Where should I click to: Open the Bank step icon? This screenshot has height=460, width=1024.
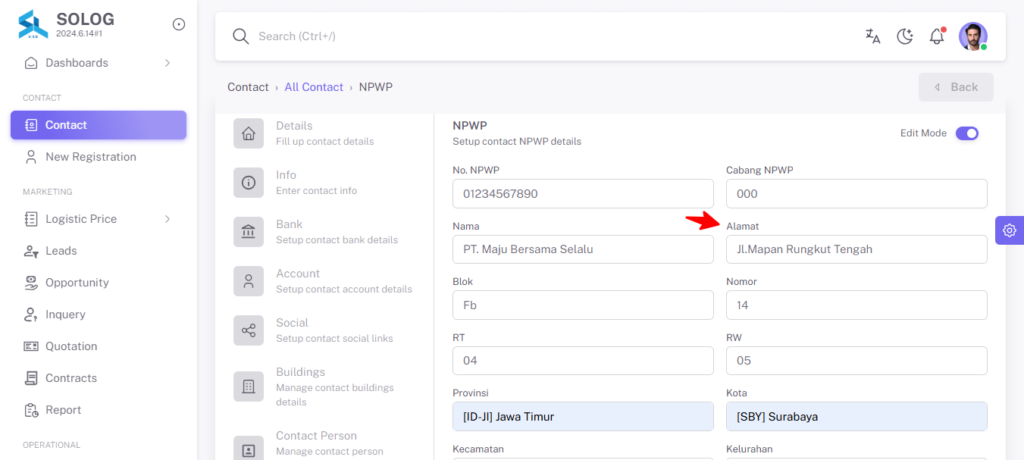pyautogui.click(x=248, y=232)
